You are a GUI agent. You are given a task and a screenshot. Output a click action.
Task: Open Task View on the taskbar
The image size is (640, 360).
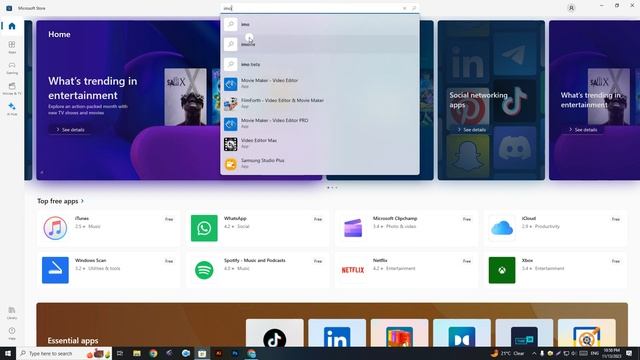pyautogui.click(x=120, y=353)
